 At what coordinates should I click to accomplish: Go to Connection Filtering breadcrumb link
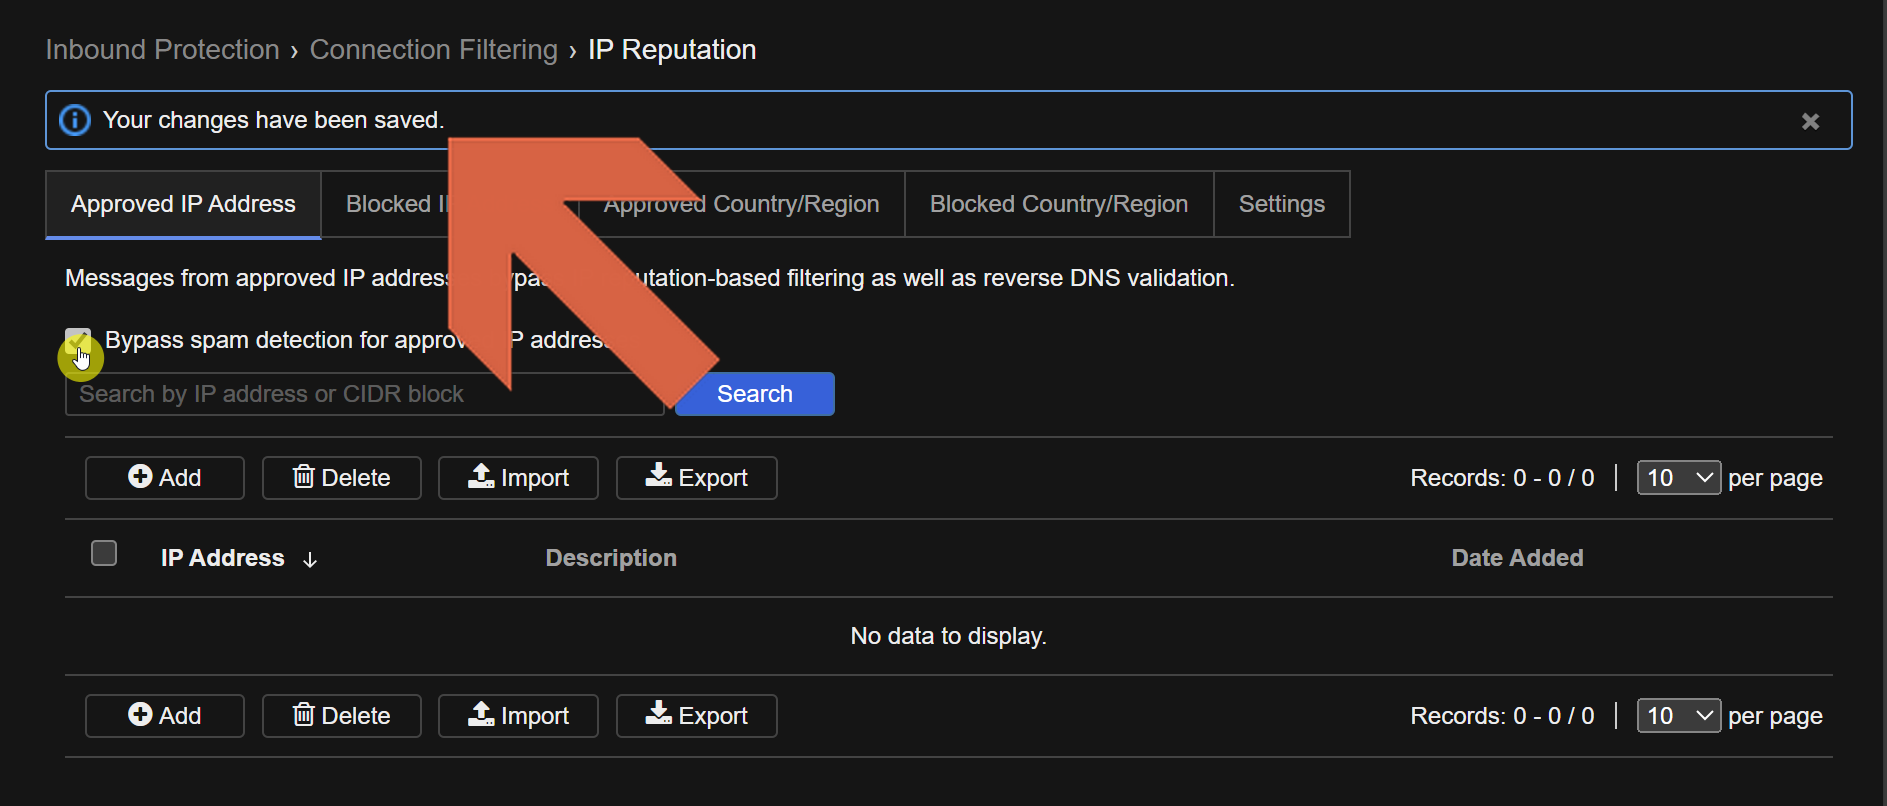pyautogui.click(x=433, y=50)
